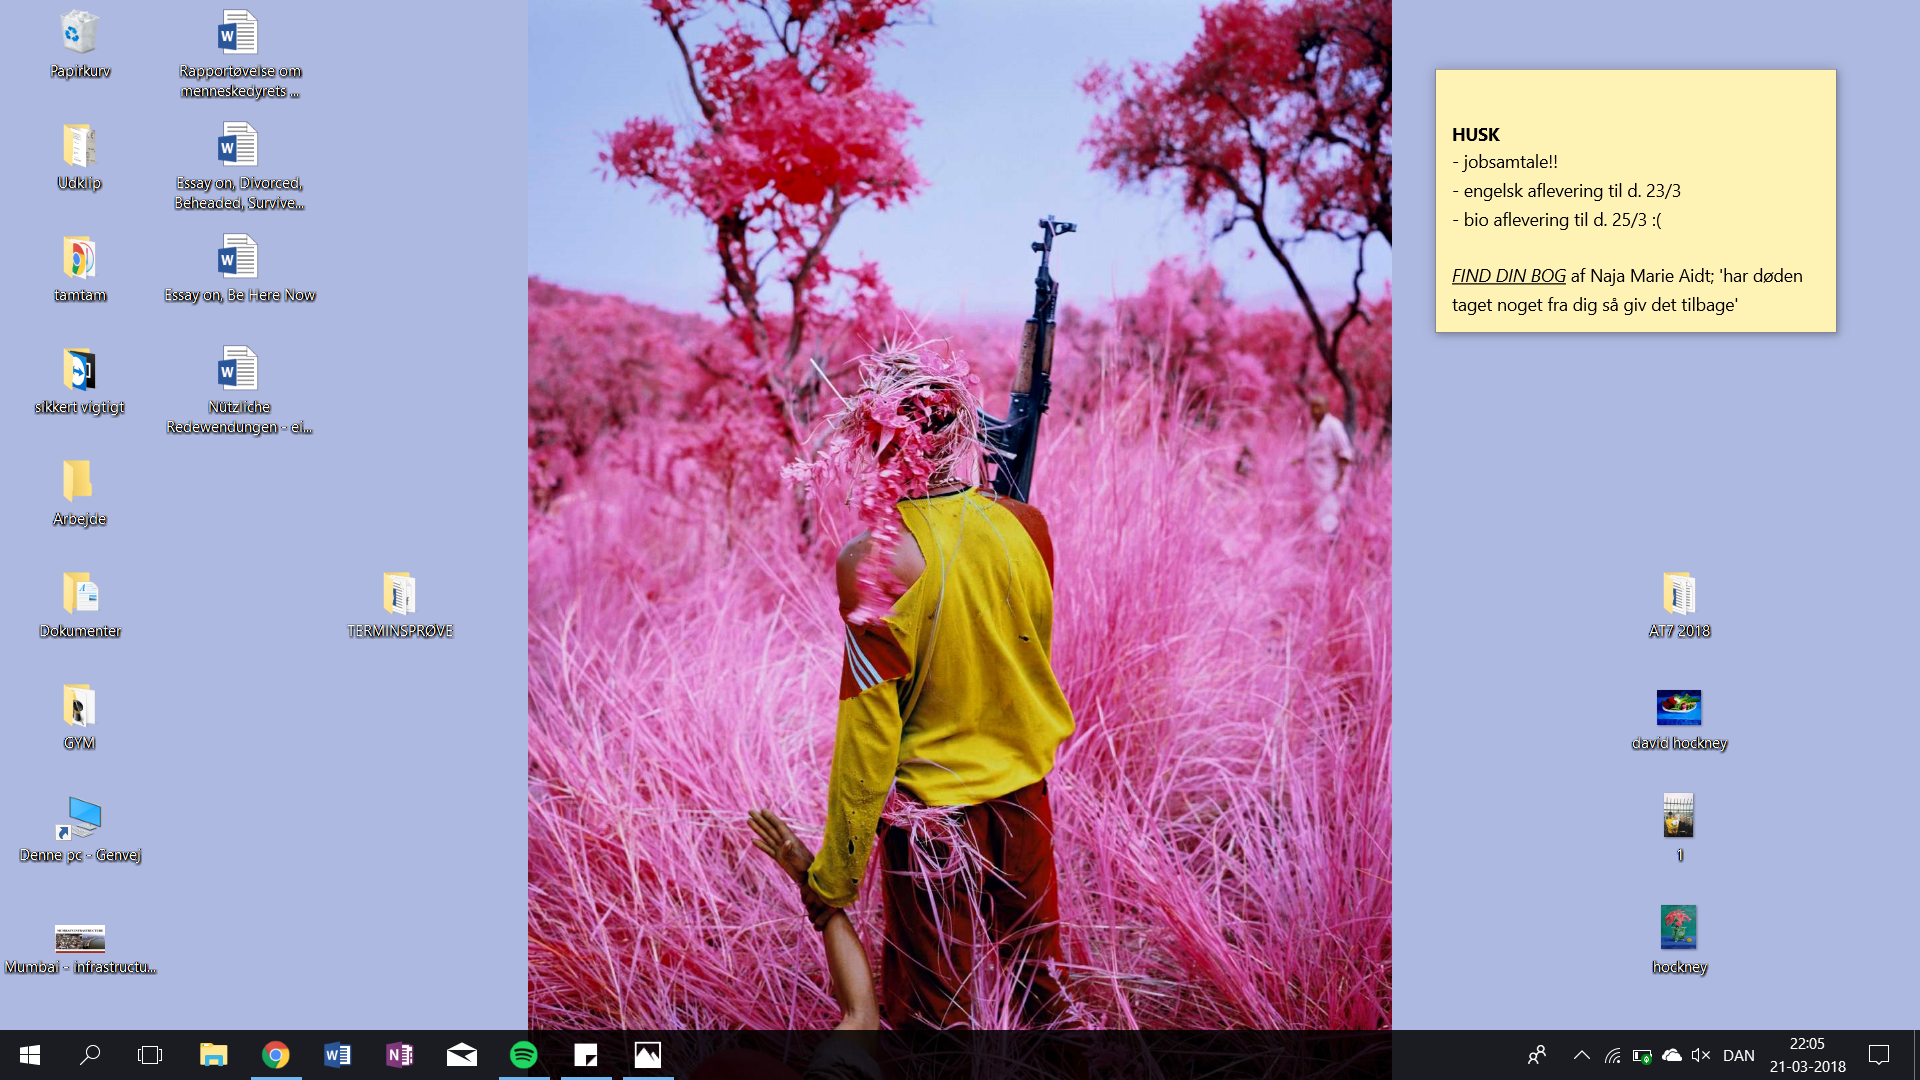Viewport: 1920px width, 1080px height.
Task: Expand hidden system tray icons chevron
Action: [1581, 1055]
